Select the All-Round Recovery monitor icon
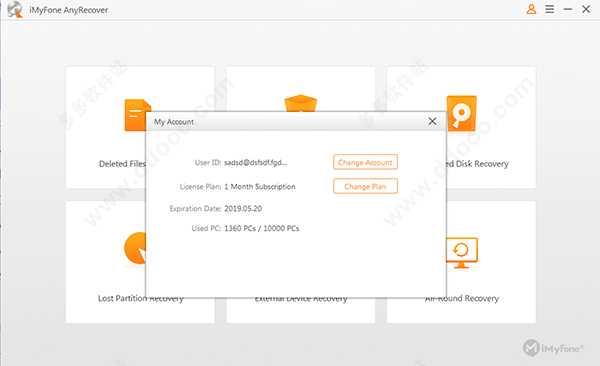 point(461,252)
